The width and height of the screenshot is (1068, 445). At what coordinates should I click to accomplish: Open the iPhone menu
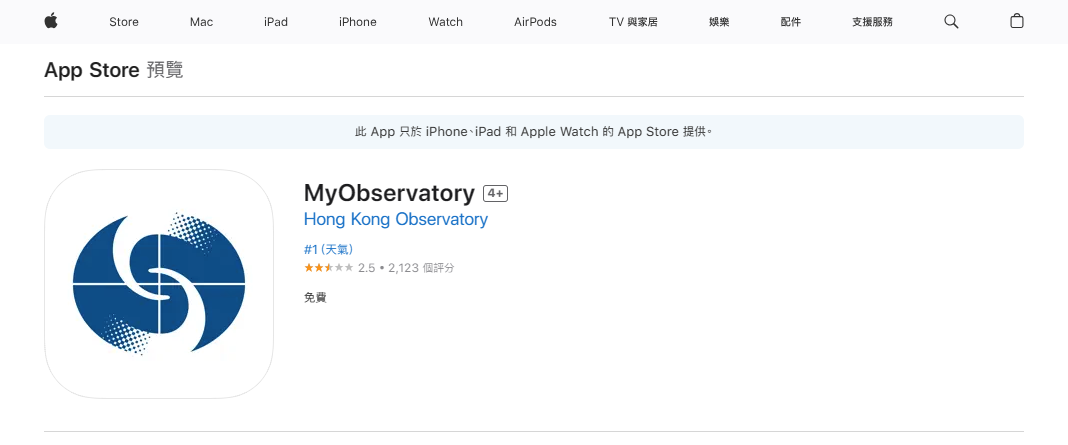pos(357,22)
